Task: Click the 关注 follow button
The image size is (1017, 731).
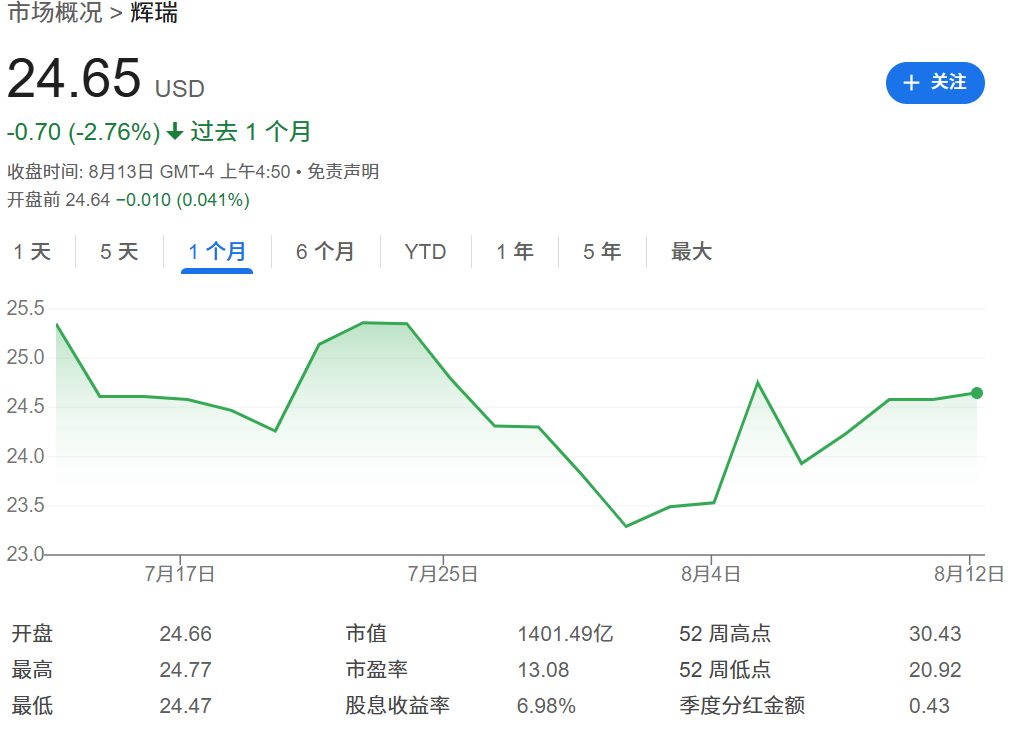Action: coord(935,83)
